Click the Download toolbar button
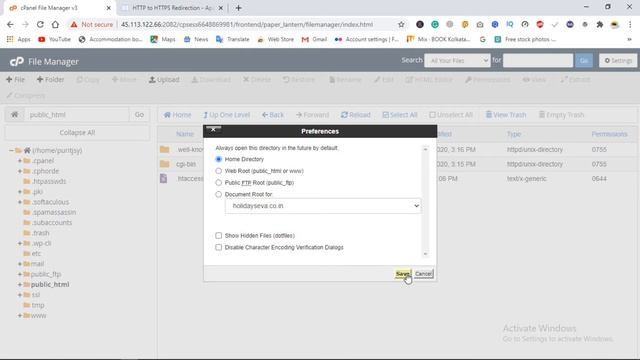Viewport: 640px width, 360px height. [x=211, y=80]
